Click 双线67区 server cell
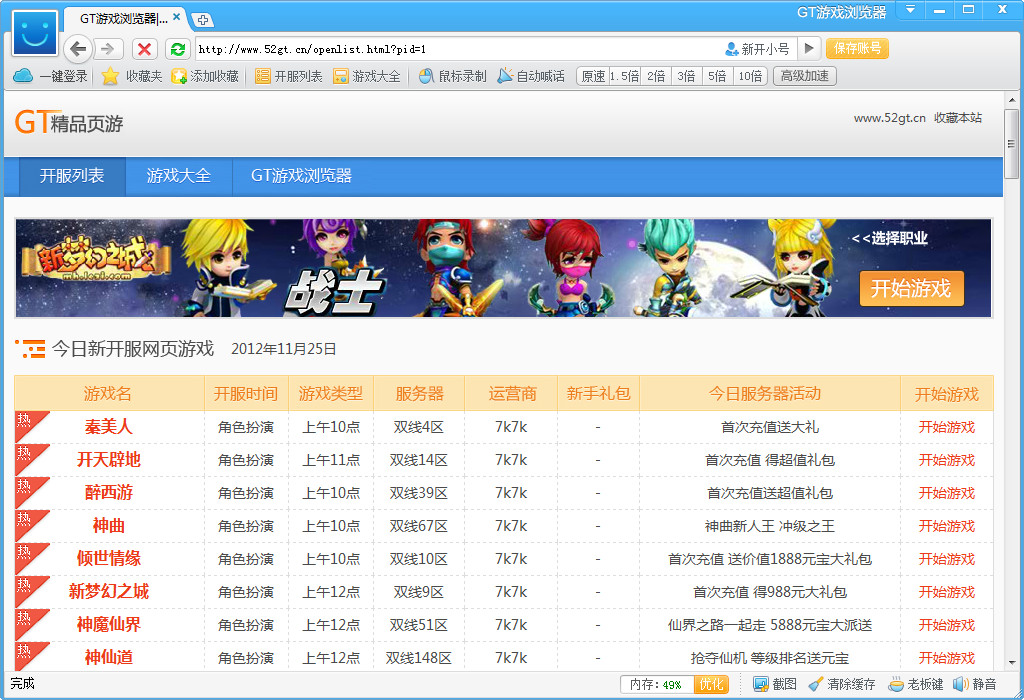 coord(419,526)
